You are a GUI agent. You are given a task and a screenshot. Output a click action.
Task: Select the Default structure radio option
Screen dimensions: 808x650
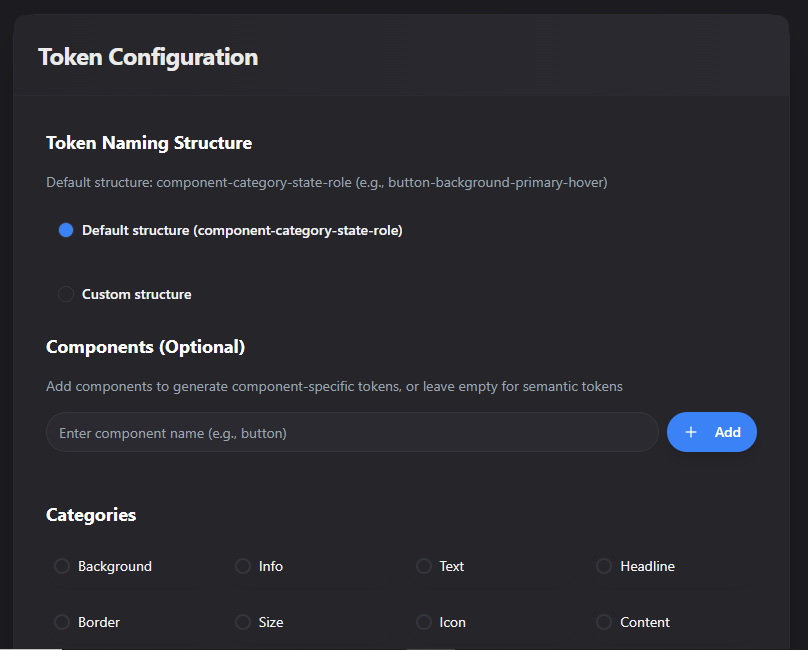(x=65, y=230)
